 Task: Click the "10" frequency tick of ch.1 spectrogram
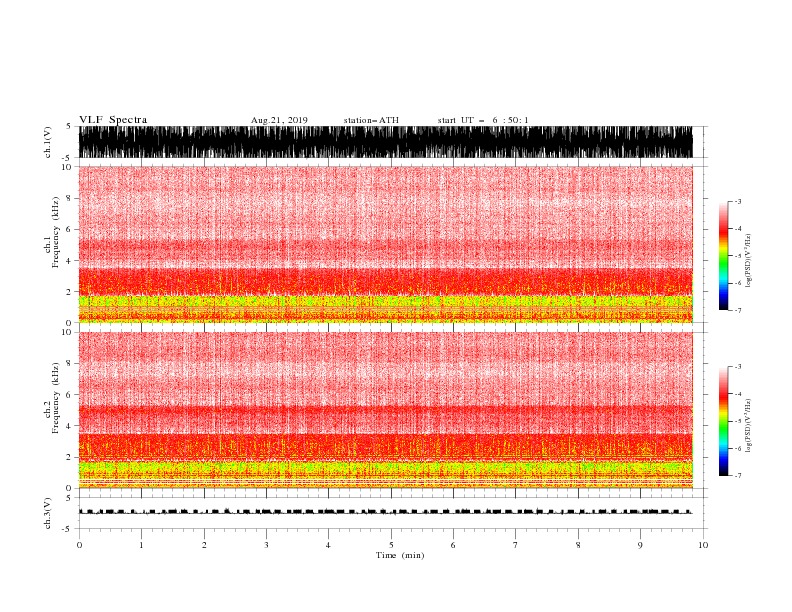67,167
